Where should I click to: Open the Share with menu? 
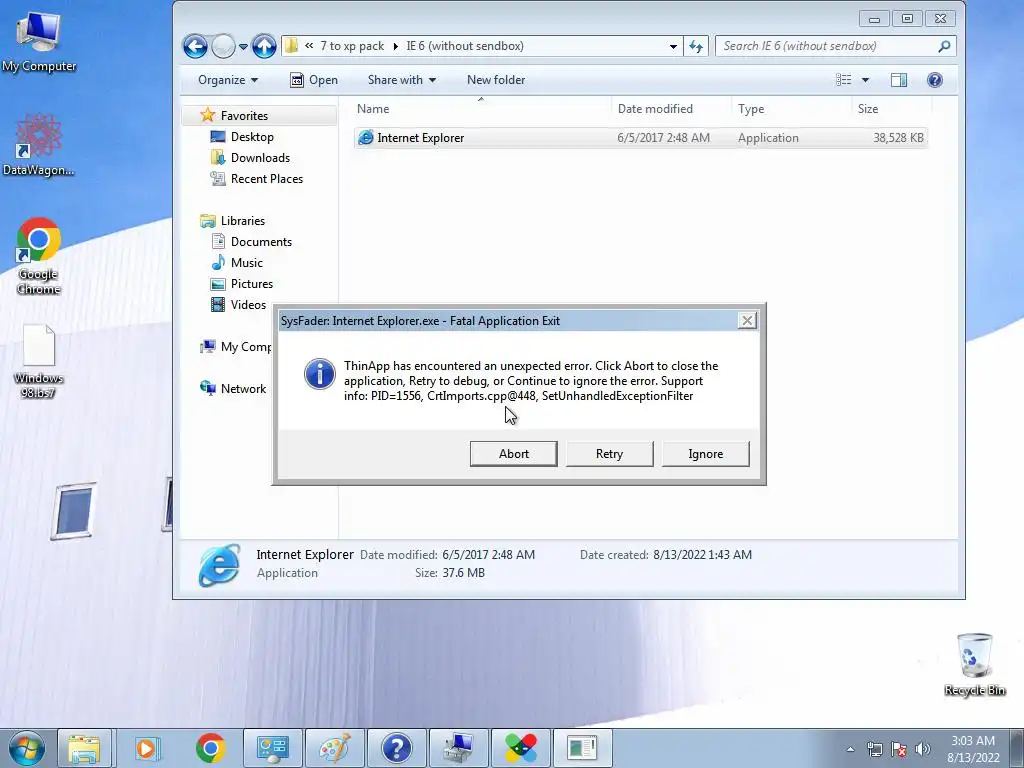tap(402, 80)
